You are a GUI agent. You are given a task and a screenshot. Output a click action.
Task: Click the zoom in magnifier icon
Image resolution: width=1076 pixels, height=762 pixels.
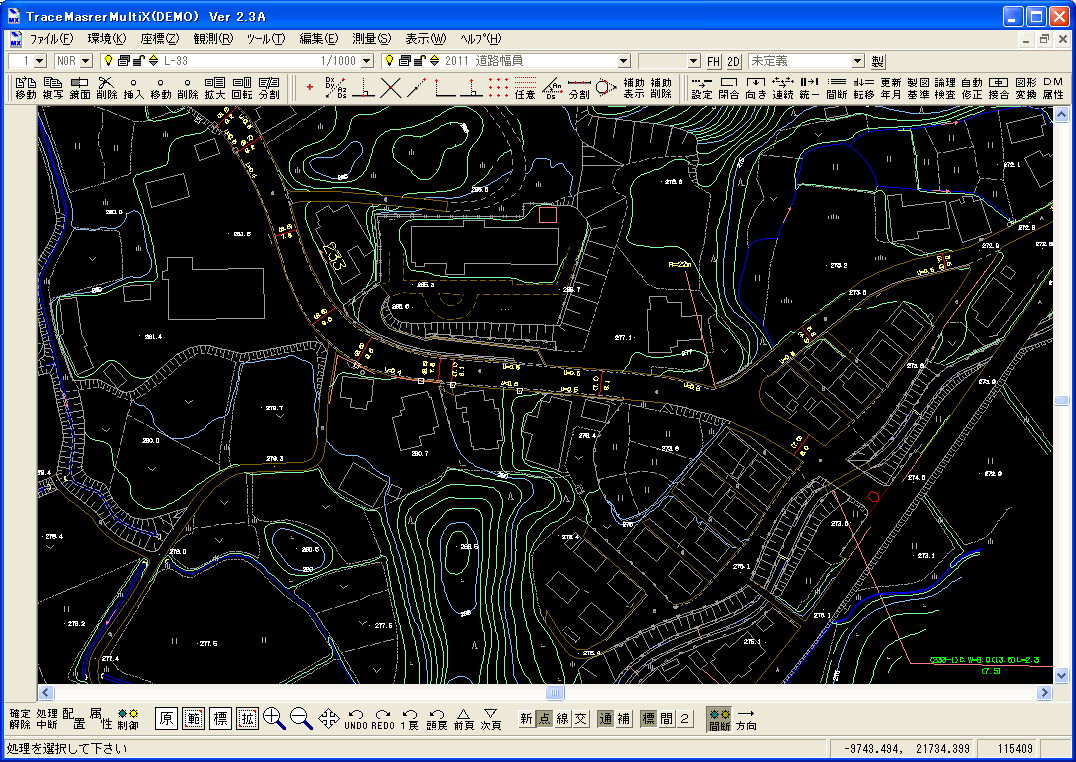pos(274,719)
